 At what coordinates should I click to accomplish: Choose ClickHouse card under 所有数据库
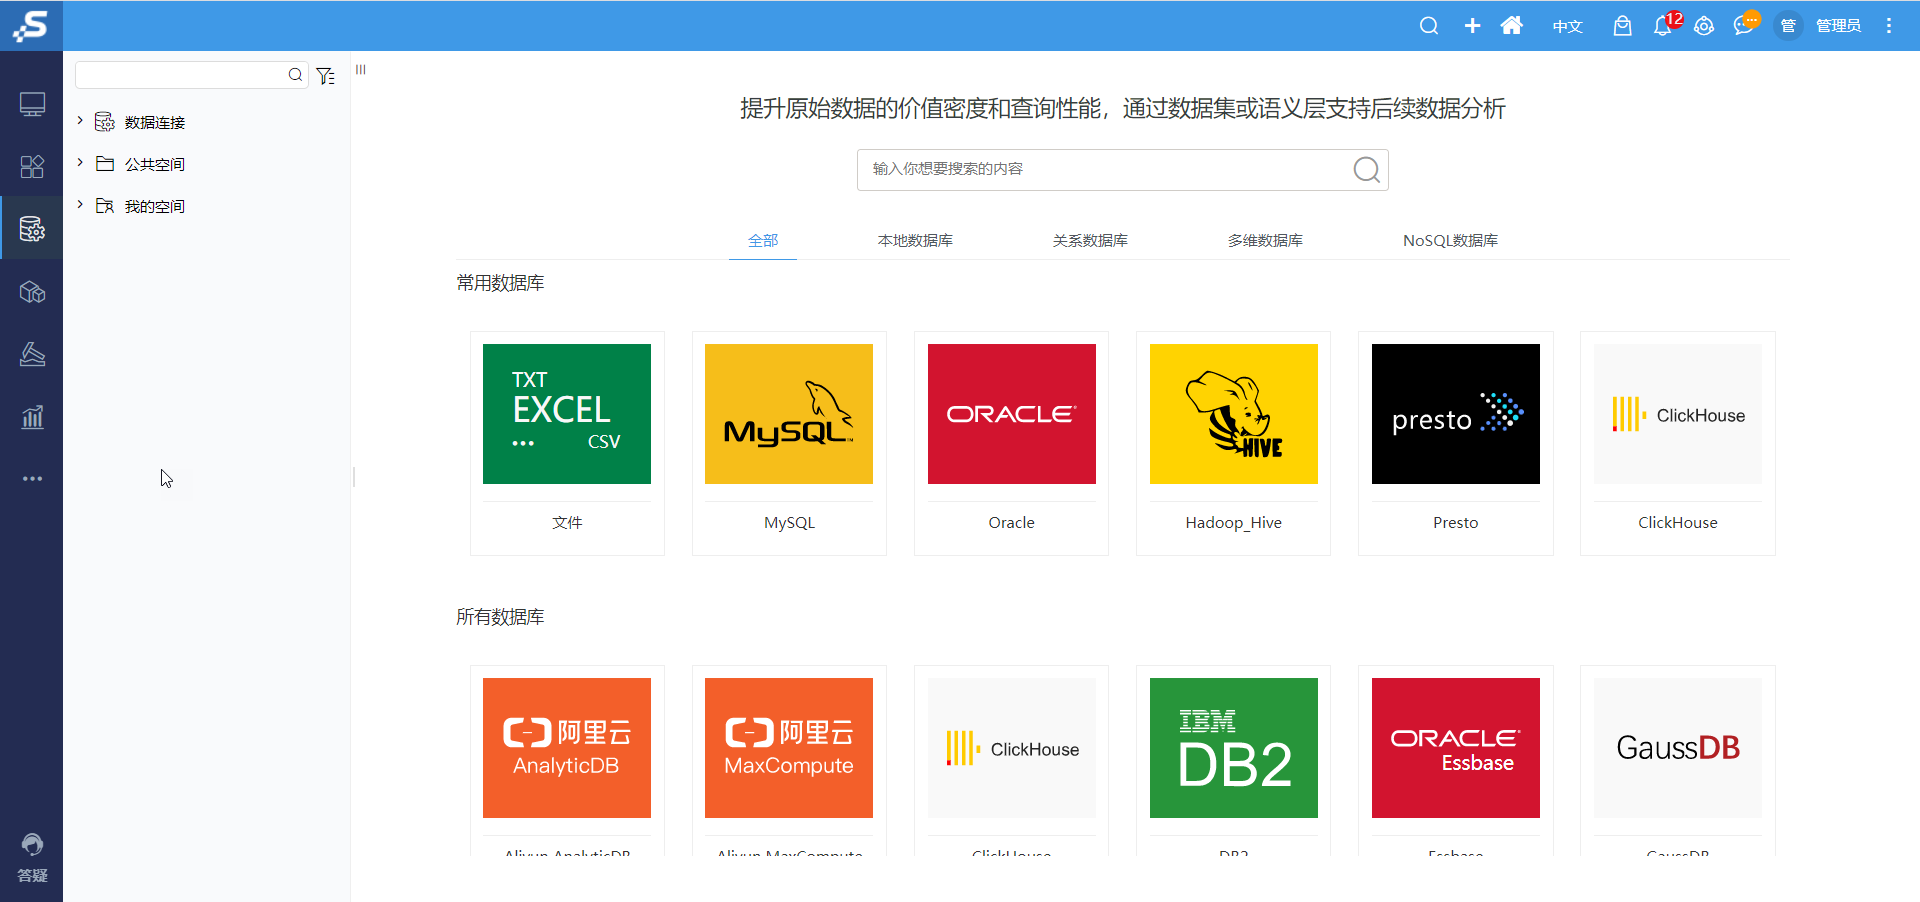tap(1011, 760)
